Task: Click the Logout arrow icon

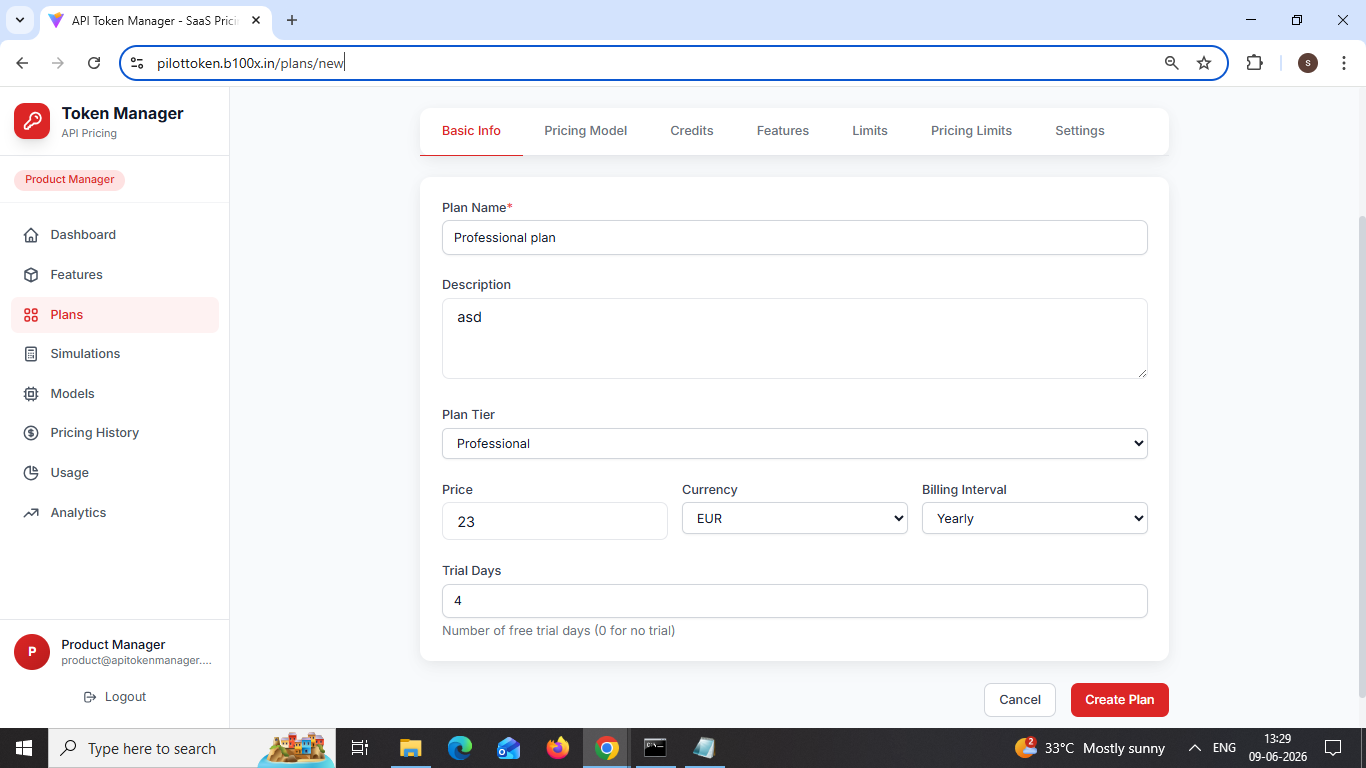Action: point(90,697)
